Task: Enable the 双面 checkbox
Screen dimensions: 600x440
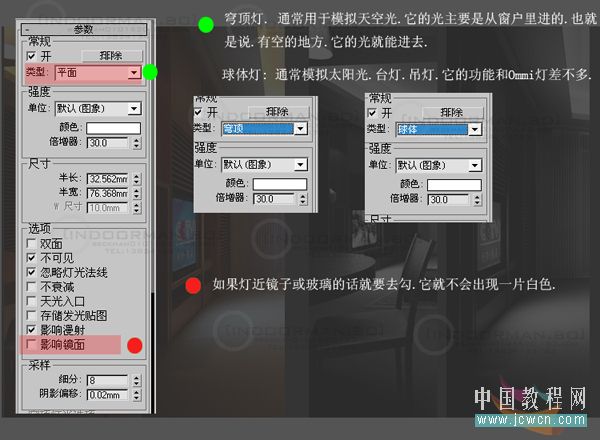Action: (31, 243)
